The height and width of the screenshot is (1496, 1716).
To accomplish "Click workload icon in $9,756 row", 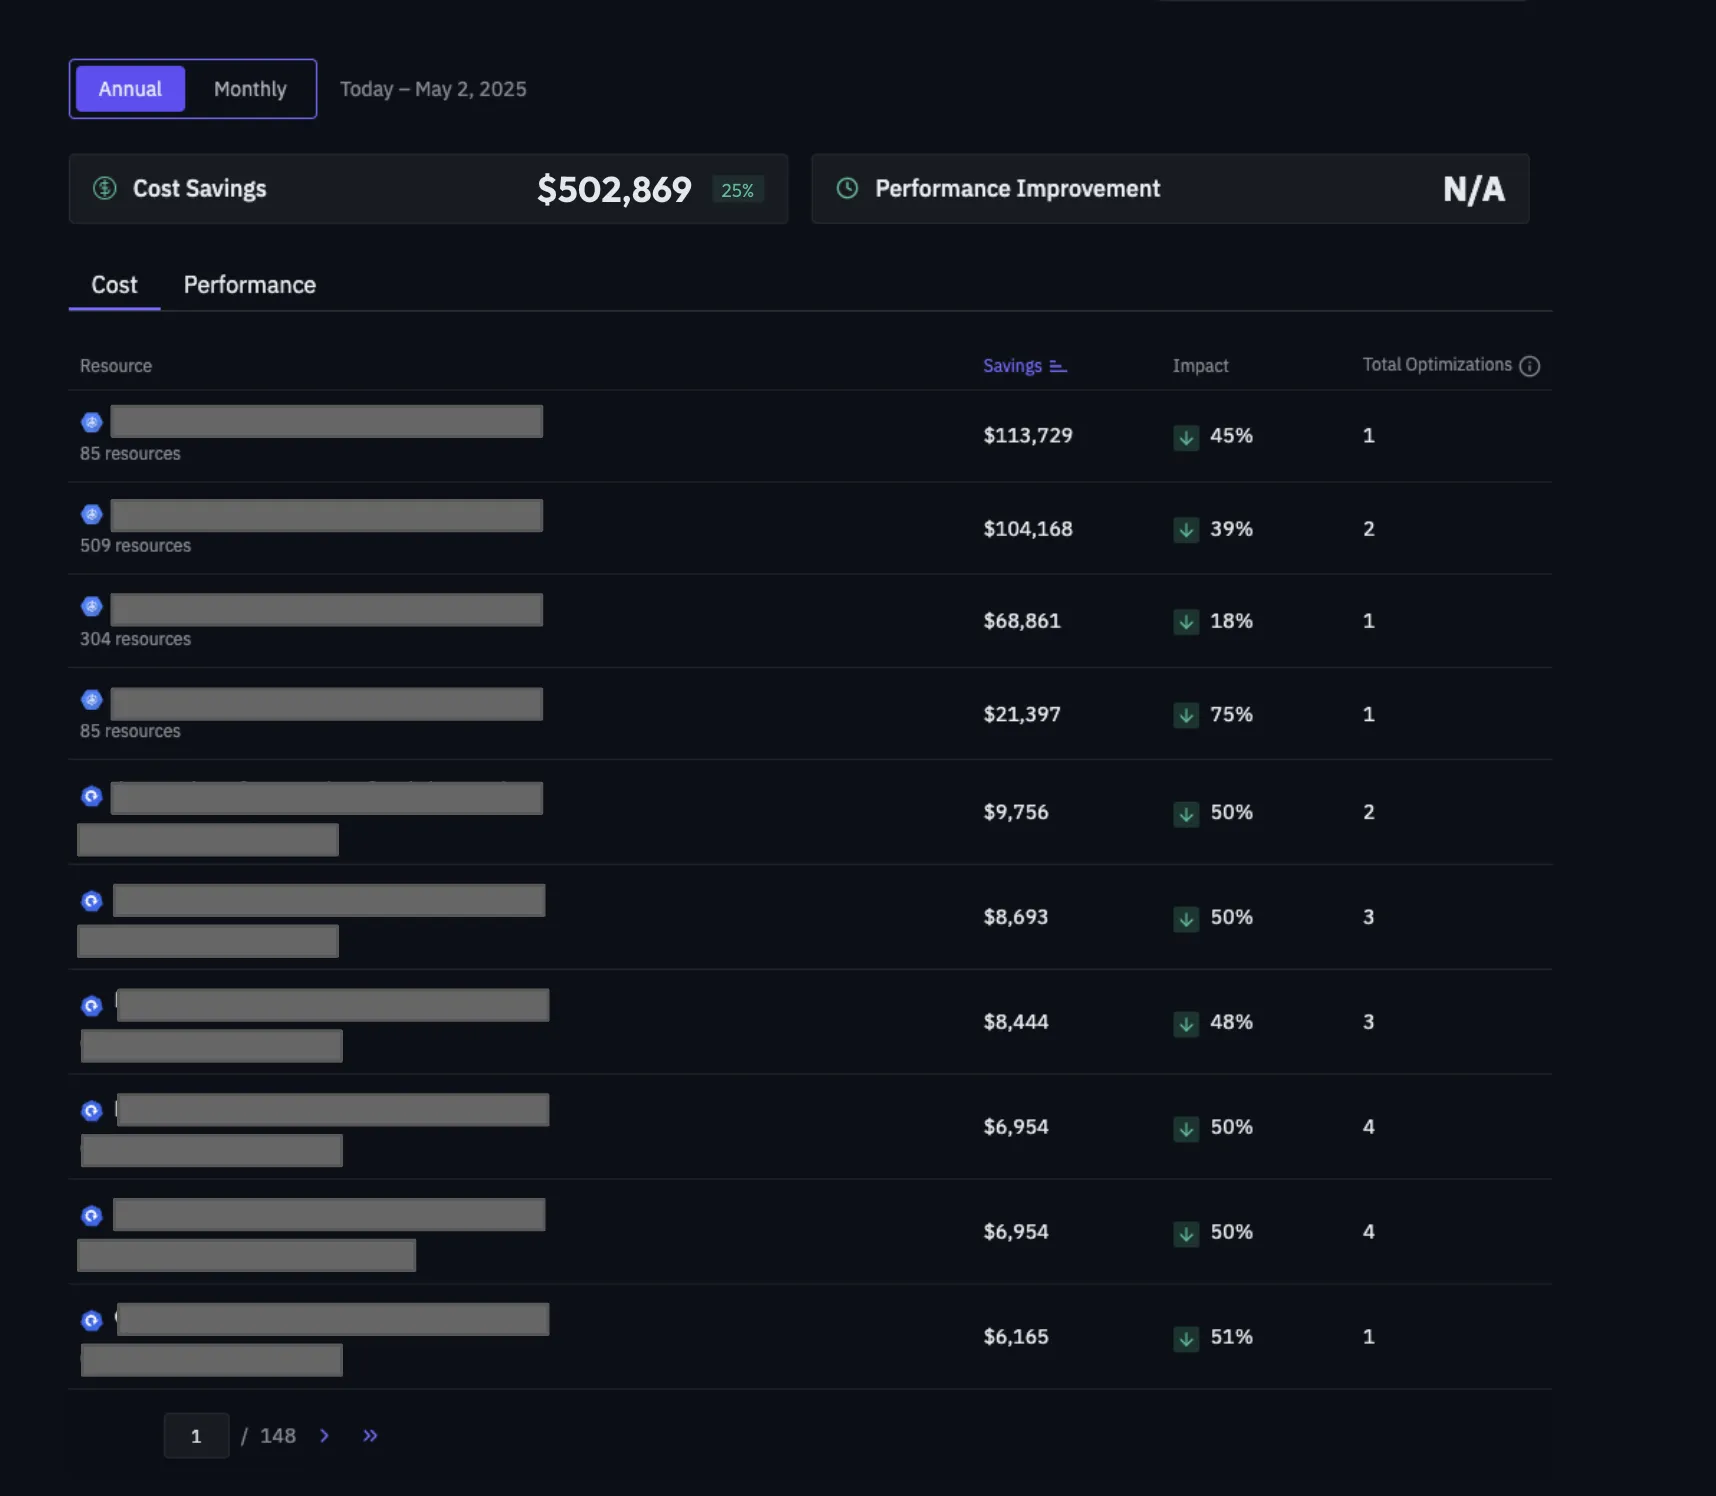I will point(92,797).
